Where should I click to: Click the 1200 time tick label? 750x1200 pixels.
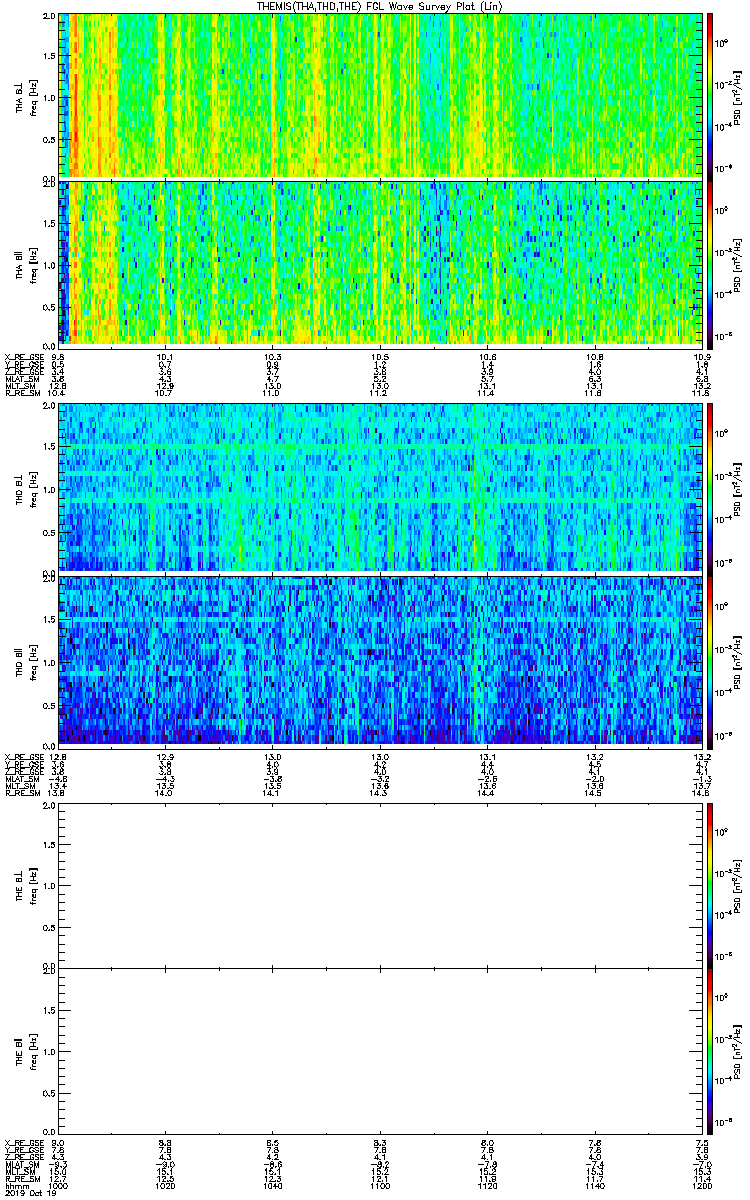(x=701, y=1186)
